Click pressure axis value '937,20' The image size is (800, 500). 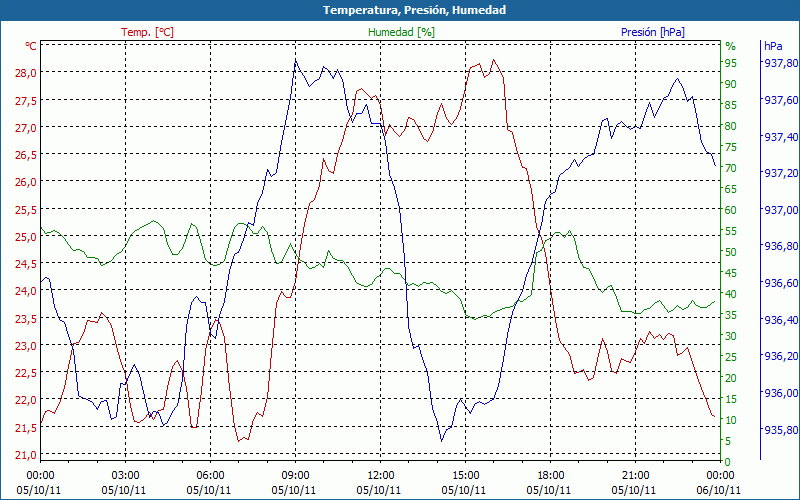(780, 173)
